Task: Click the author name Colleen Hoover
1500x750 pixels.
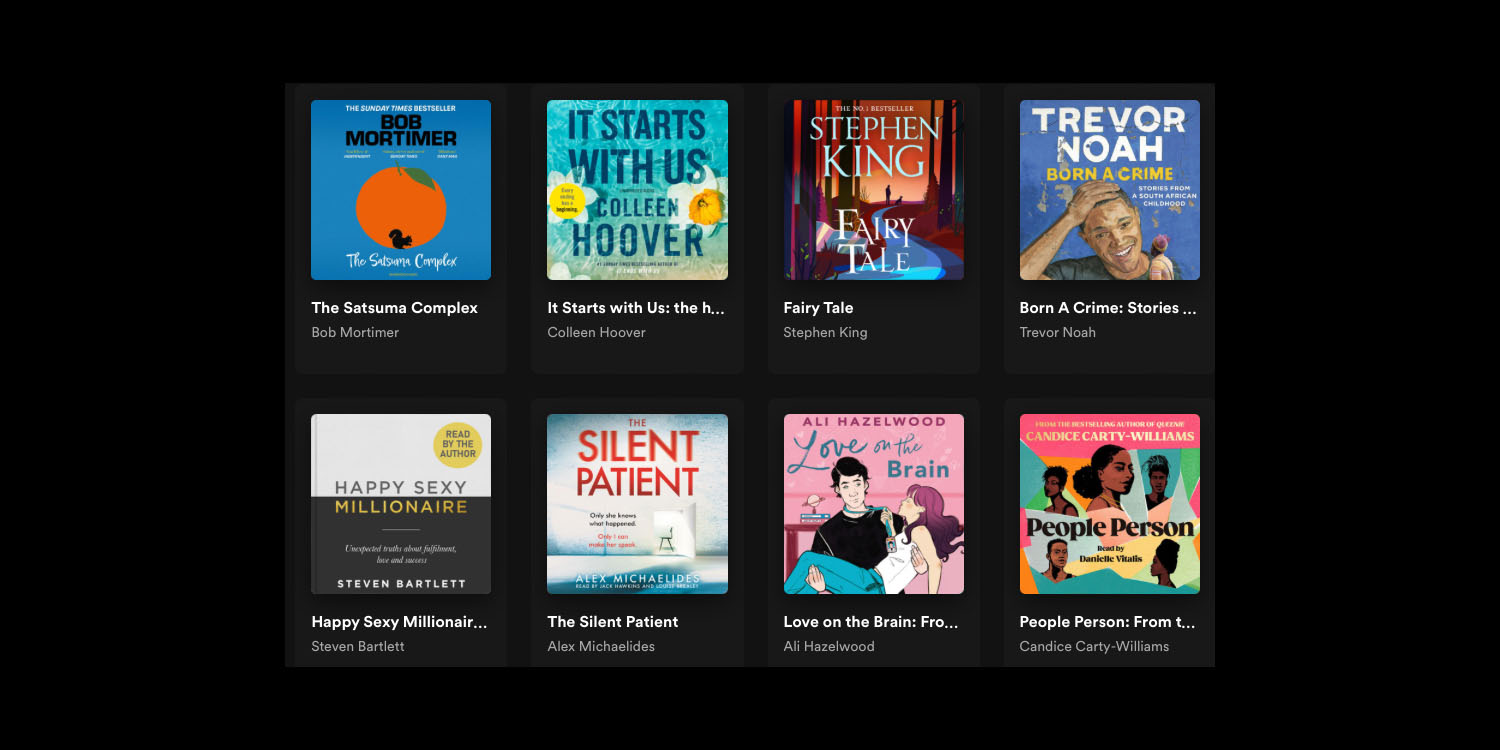Action: (596, 333)
